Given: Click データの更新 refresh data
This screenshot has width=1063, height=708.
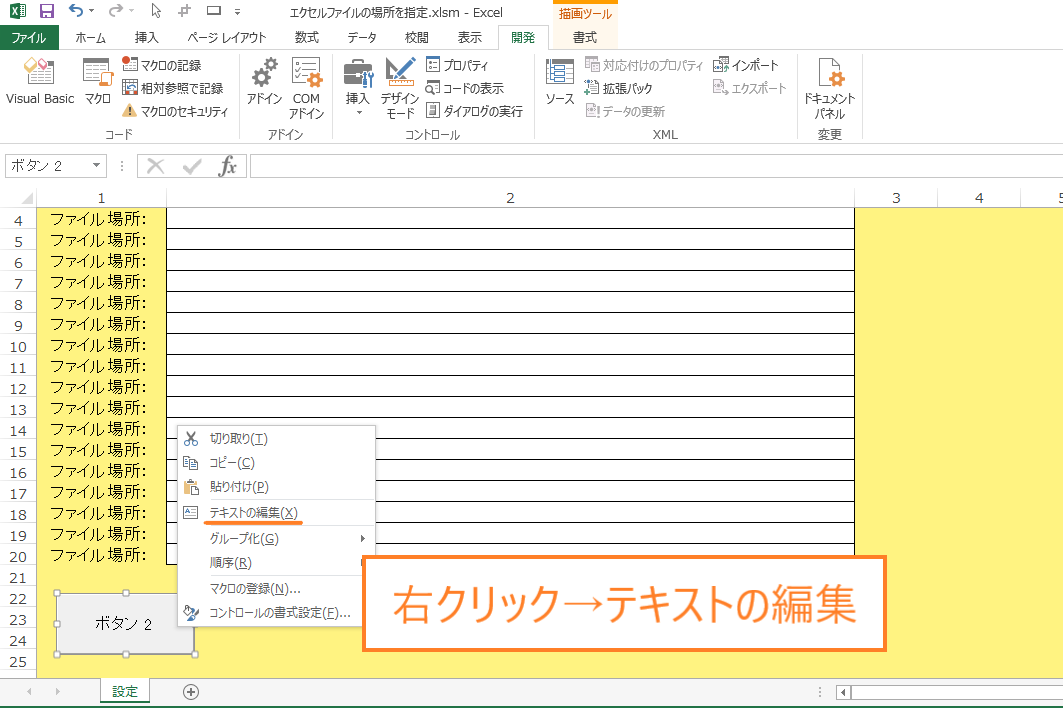Looking at the screenshot, I should [x=625, y=111].
